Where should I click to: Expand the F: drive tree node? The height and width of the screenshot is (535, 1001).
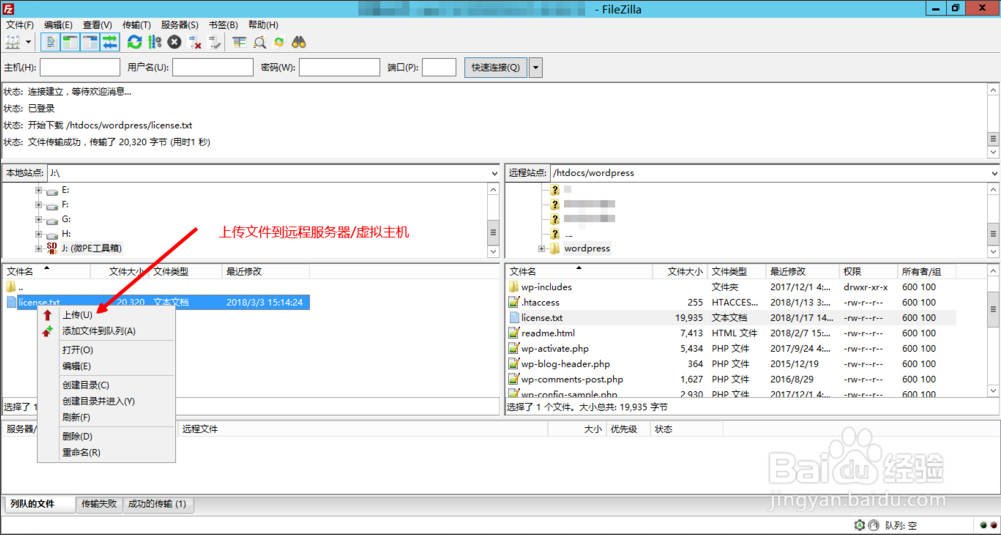coord(38,205)
